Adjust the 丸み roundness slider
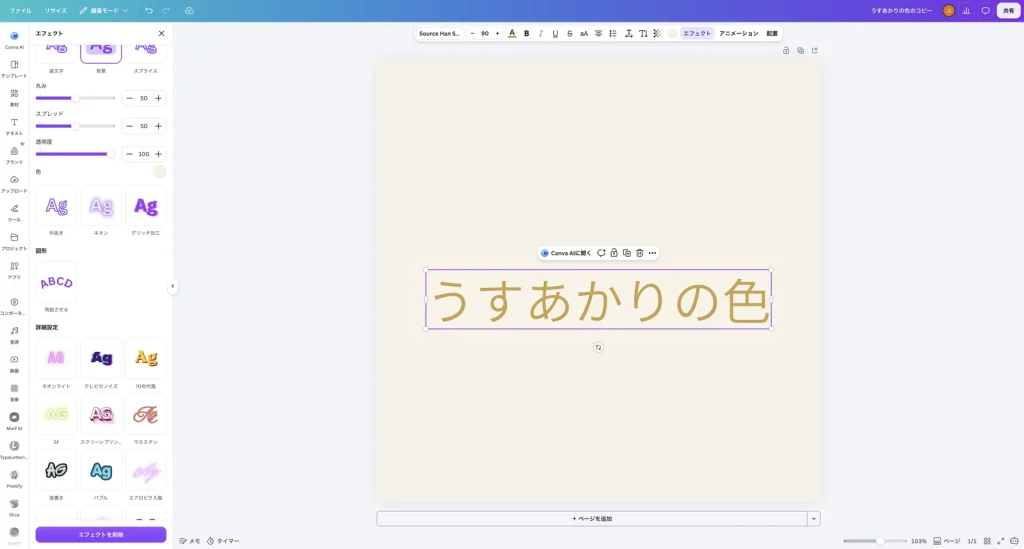The image size is (1024, 549). click(x=75, y=98)
